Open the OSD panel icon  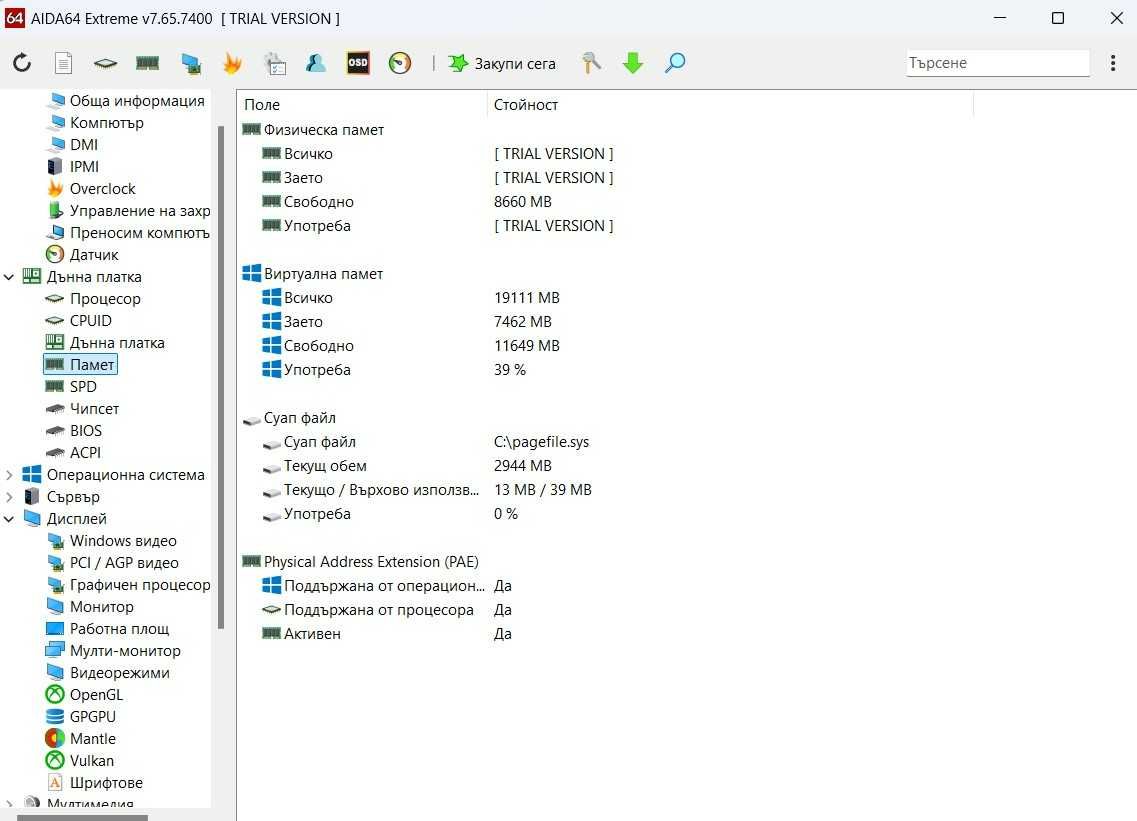click(x=357, y=63)
